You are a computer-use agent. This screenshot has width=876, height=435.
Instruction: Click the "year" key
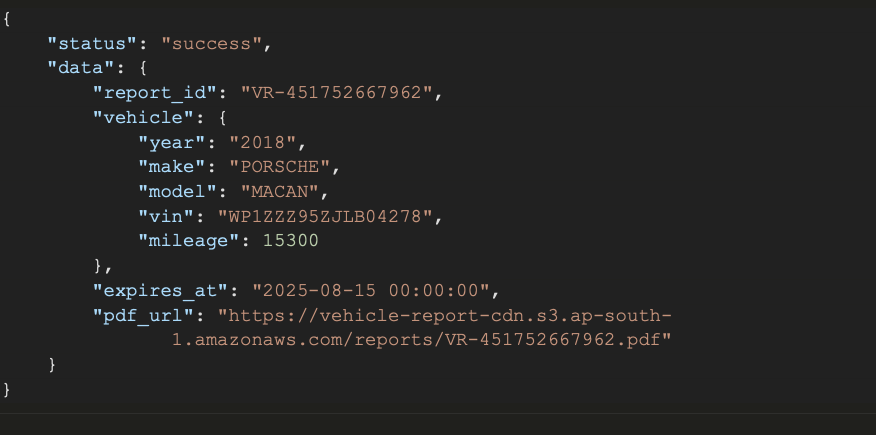[172, 142]
